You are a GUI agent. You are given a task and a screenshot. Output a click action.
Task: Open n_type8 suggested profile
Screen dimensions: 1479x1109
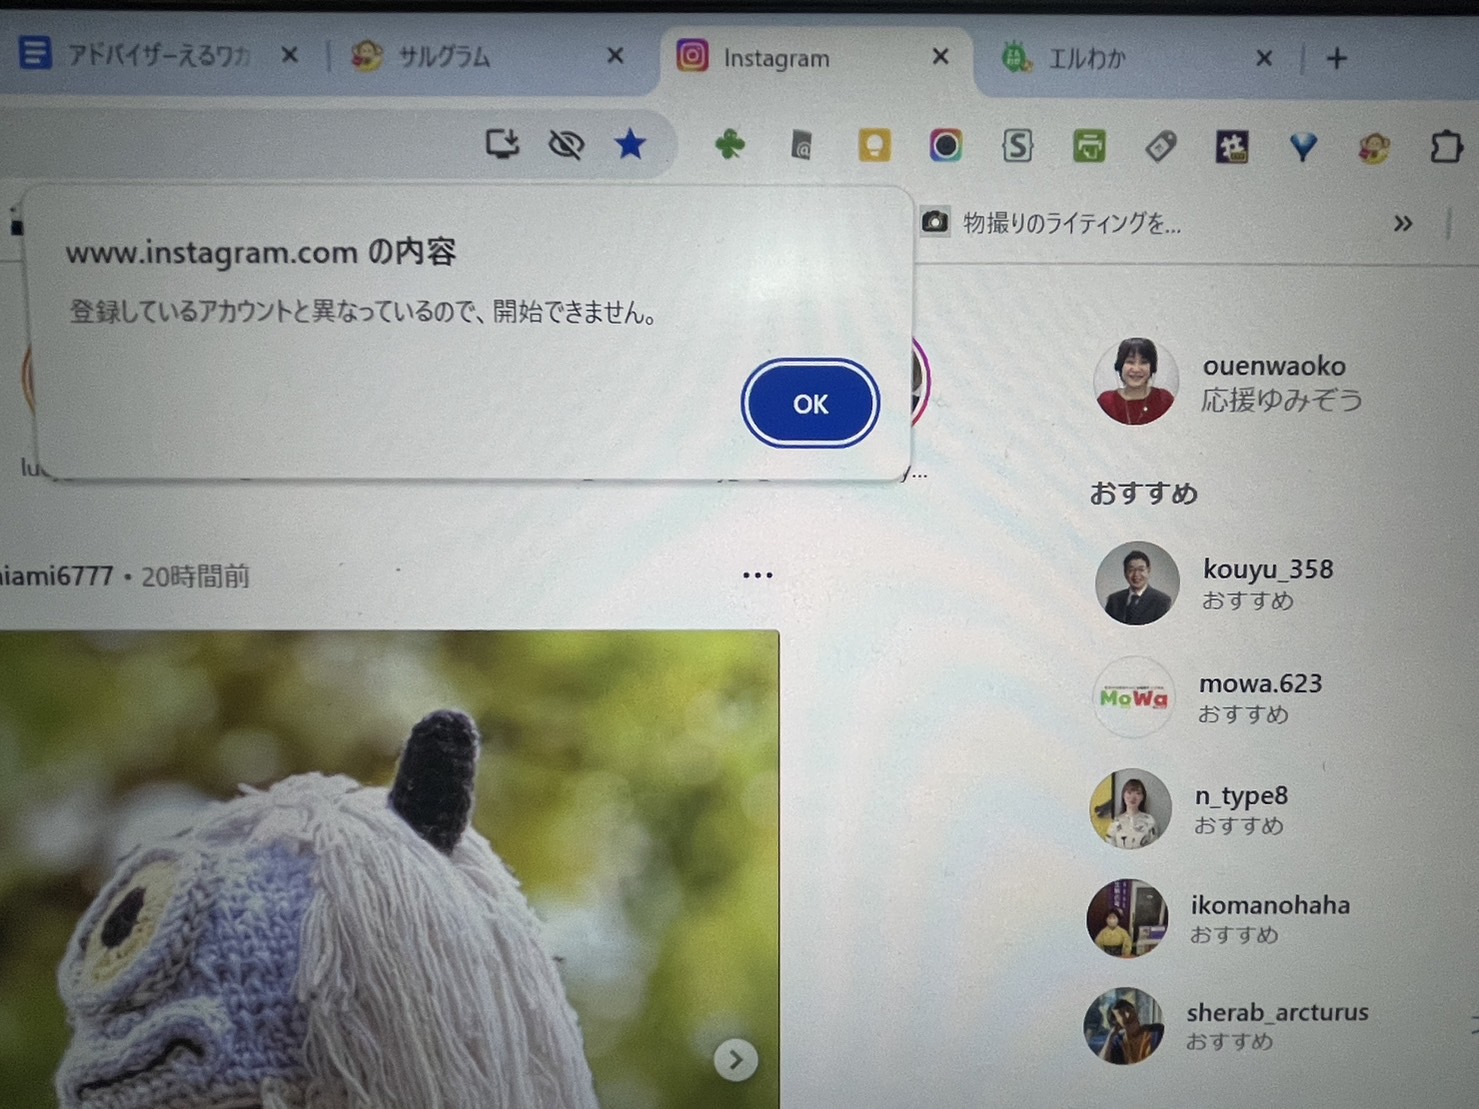coord(1241,795)
